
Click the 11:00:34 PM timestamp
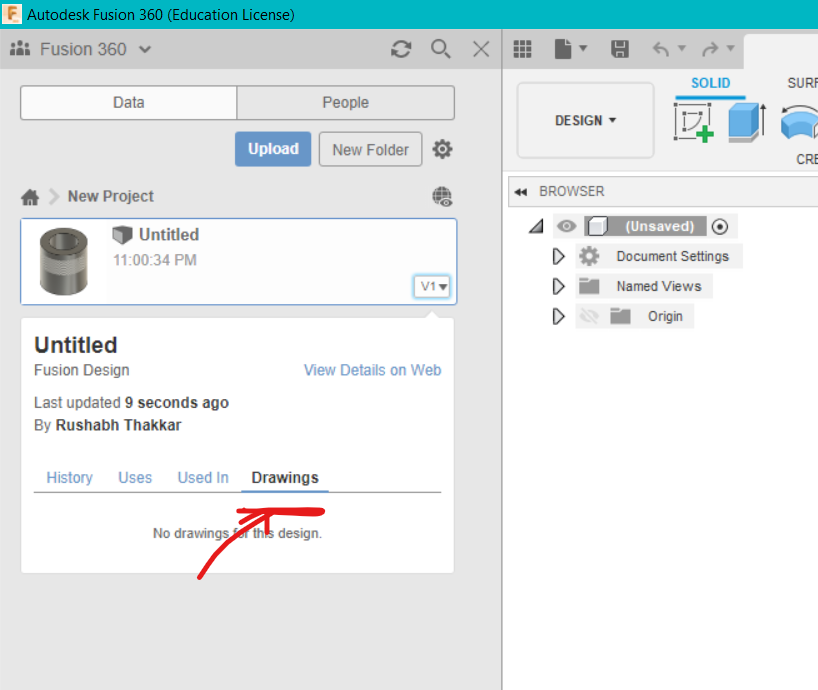[x=155, y=260]
